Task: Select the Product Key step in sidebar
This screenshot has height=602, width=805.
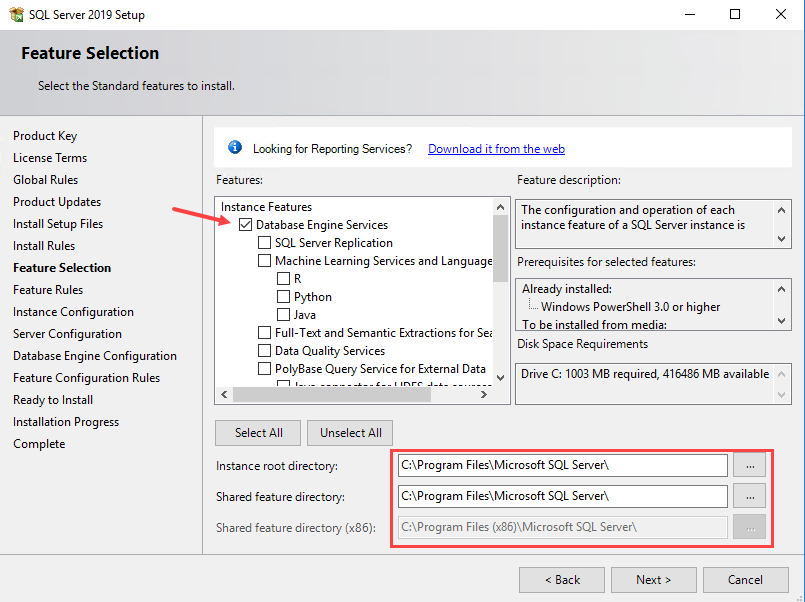Action: click(45, 136)
